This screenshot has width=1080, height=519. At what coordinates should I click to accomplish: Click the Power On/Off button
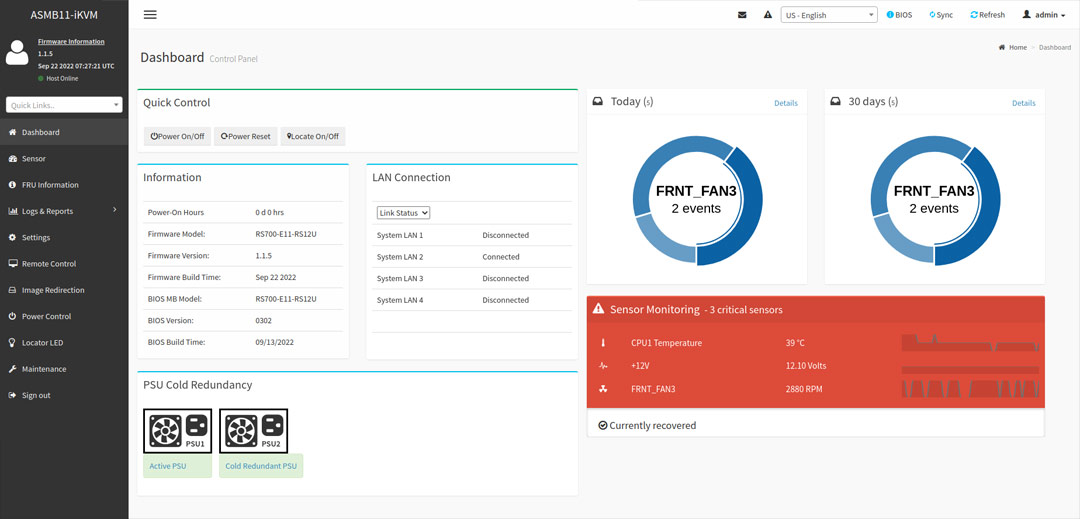(178, 136)
